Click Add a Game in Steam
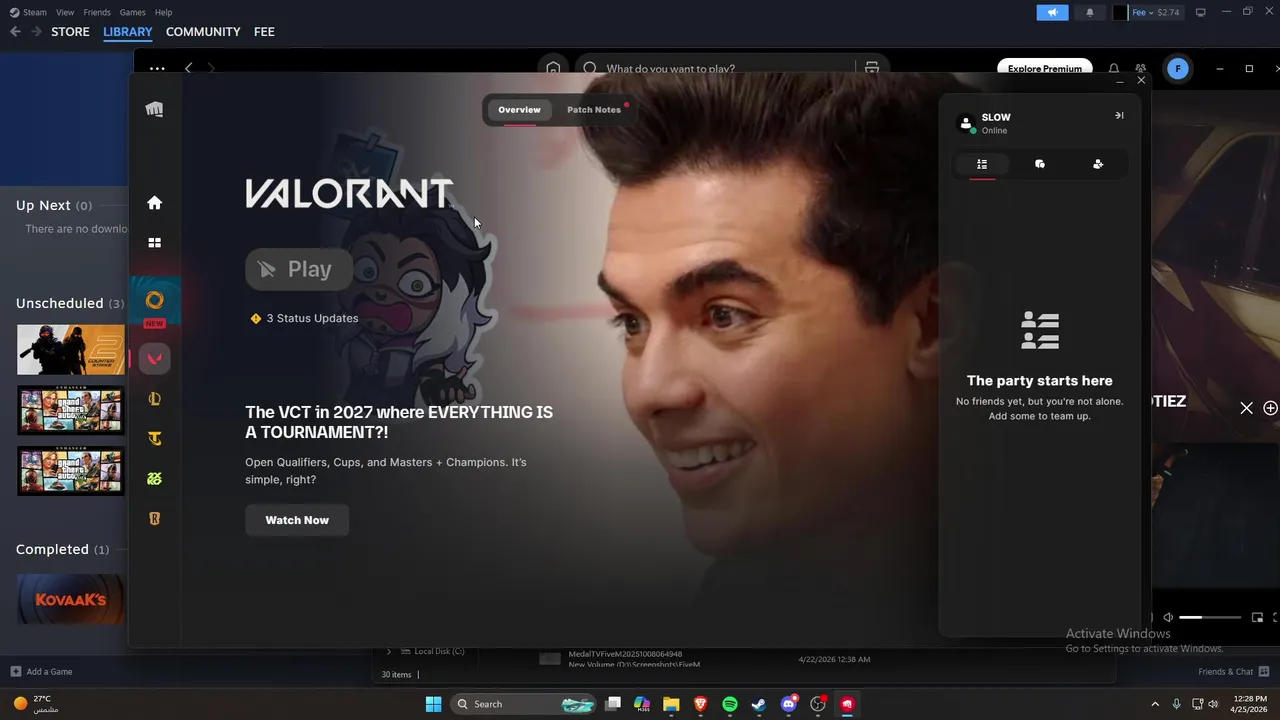Image resolution: width=1280 pixels, height=720 pixels. (41, 672)
